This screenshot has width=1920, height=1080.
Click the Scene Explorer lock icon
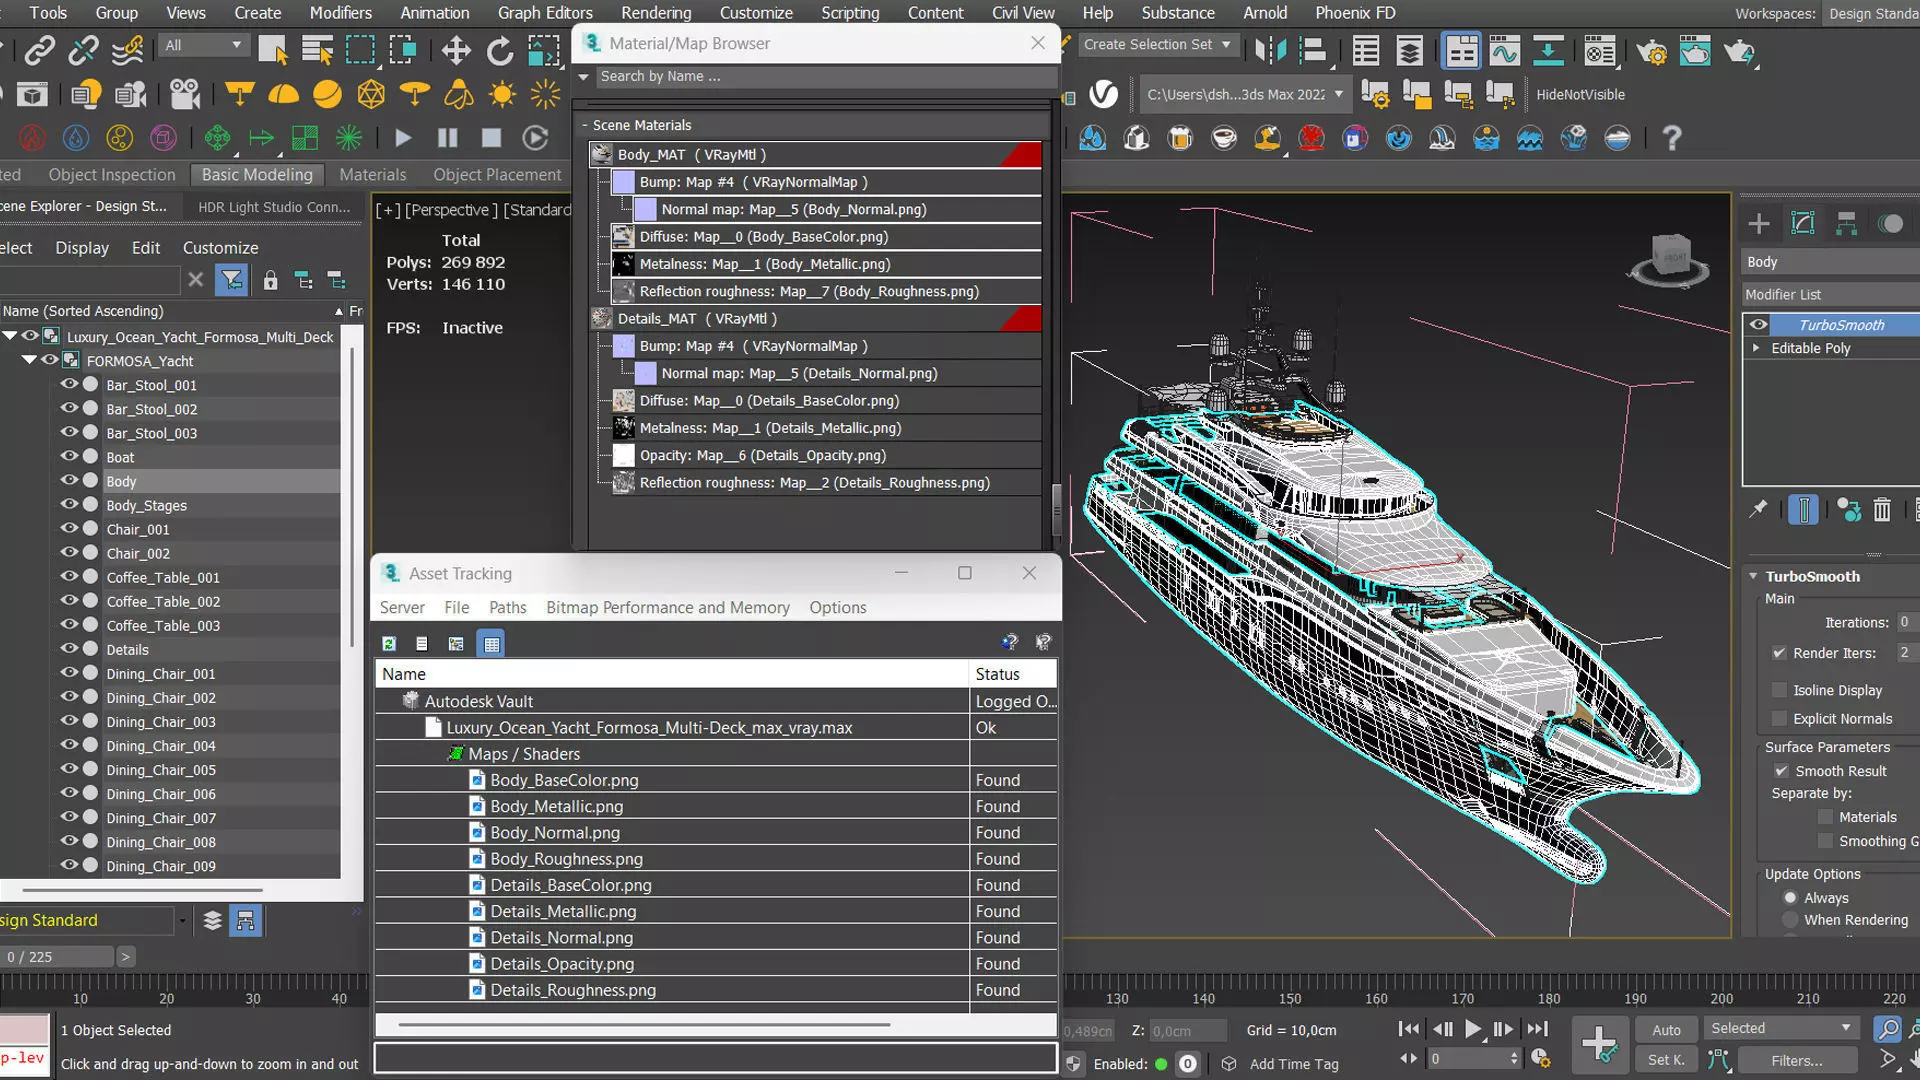pos(270,280)
